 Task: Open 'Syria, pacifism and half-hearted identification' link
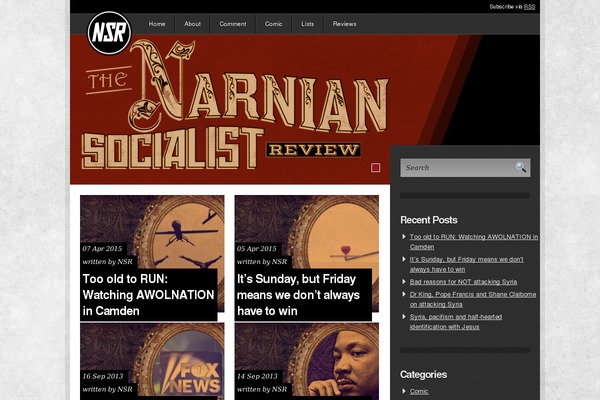pyautogui.click(x=456, y=322)
